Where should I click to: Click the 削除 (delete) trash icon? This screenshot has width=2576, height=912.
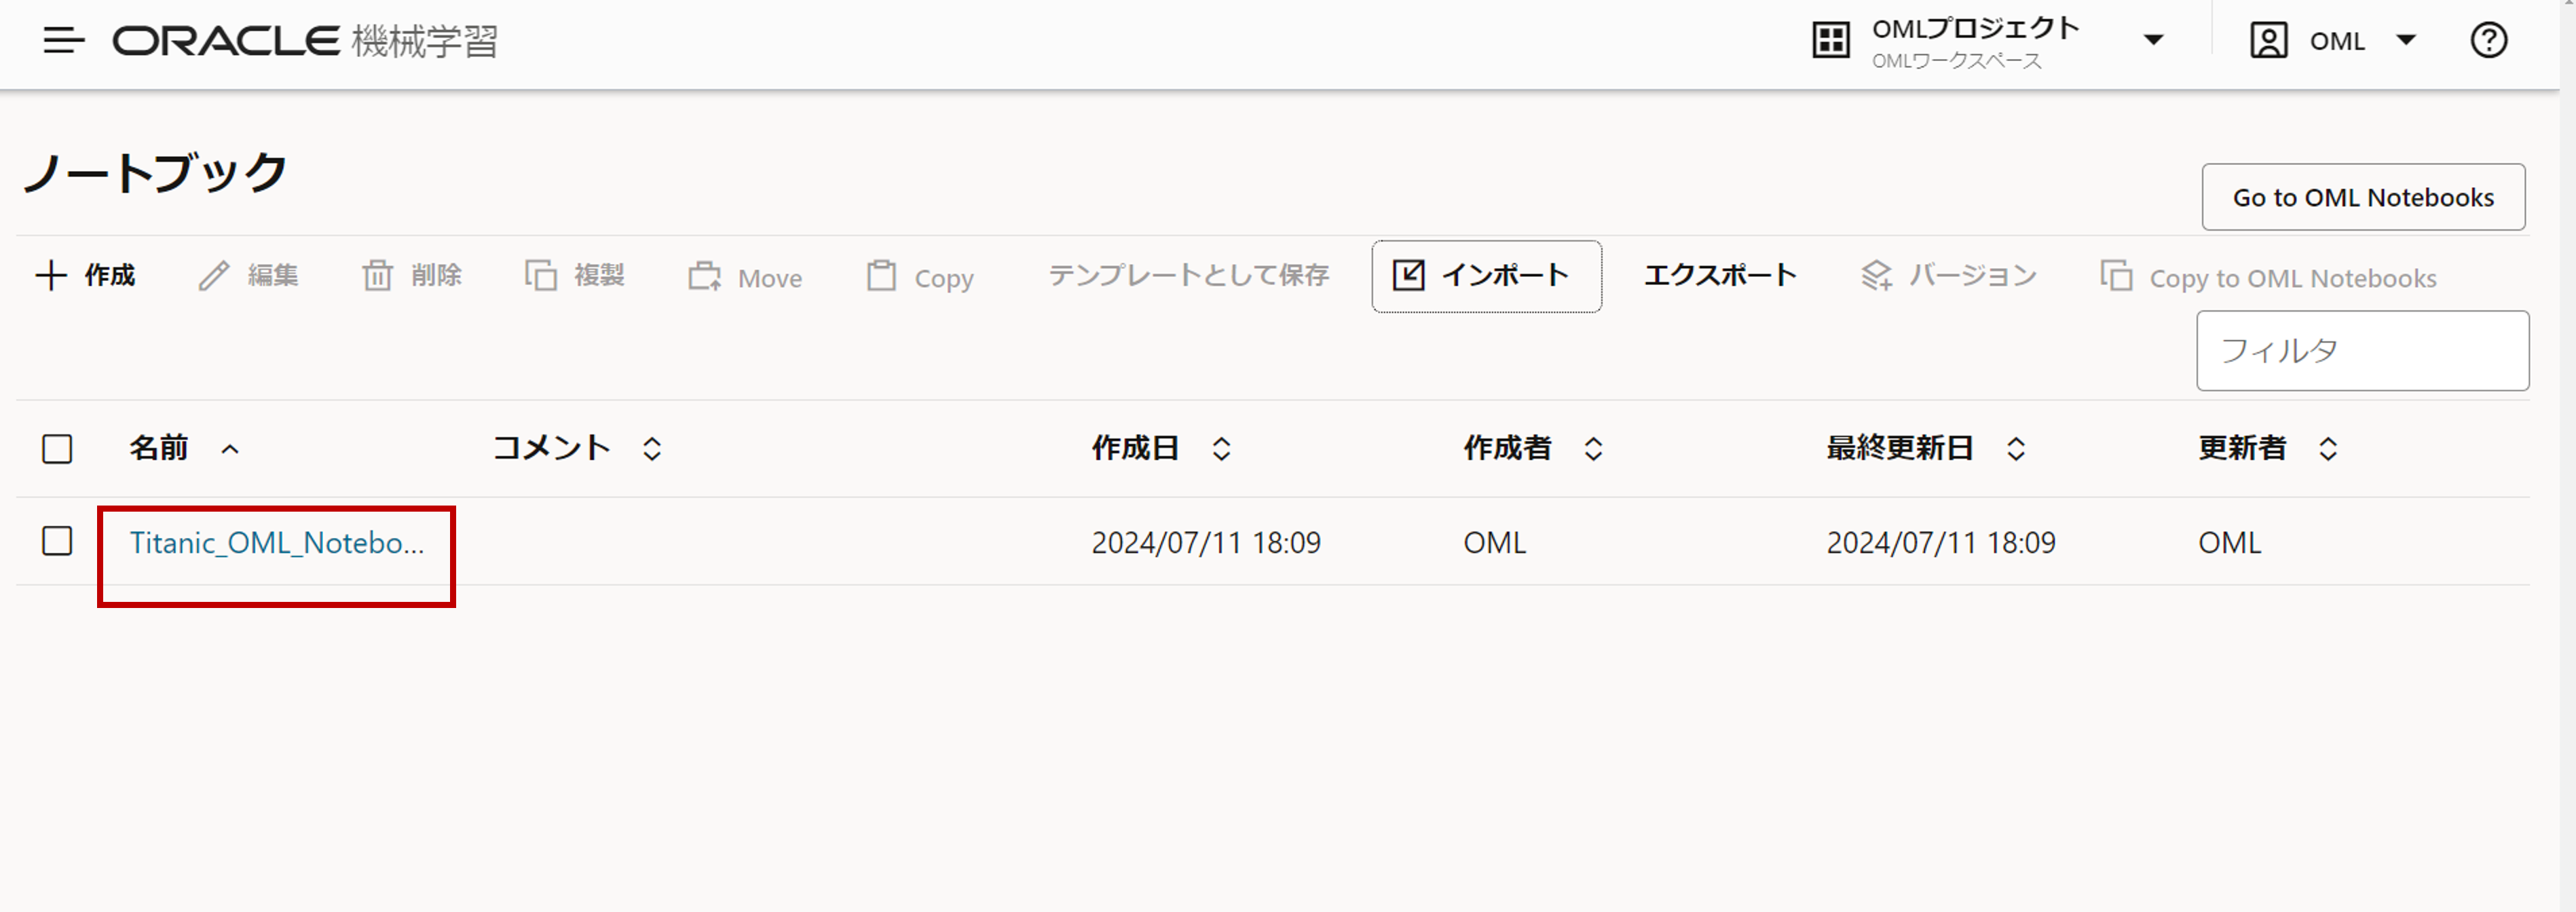point(379,275)
